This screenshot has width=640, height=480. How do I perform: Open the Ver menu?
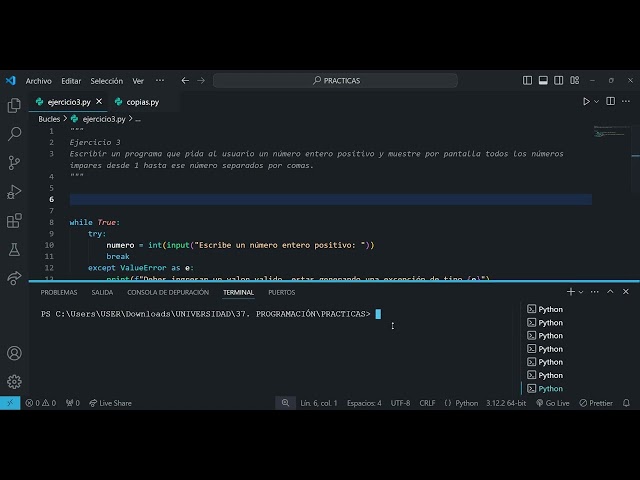tap(138, 81)
